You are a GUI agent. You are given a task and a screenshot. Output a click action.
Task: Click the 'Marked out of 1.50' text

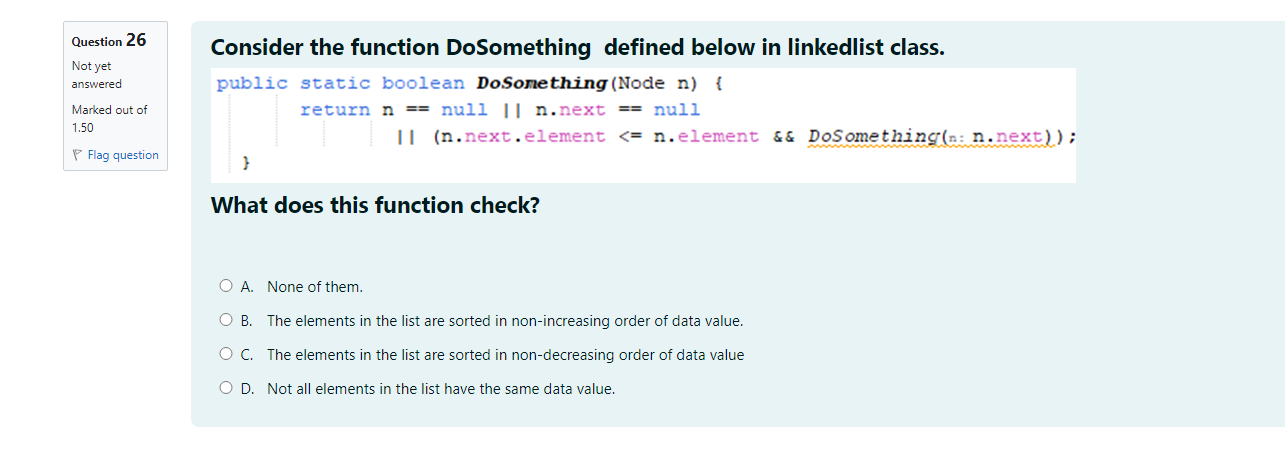click(110, 119)
